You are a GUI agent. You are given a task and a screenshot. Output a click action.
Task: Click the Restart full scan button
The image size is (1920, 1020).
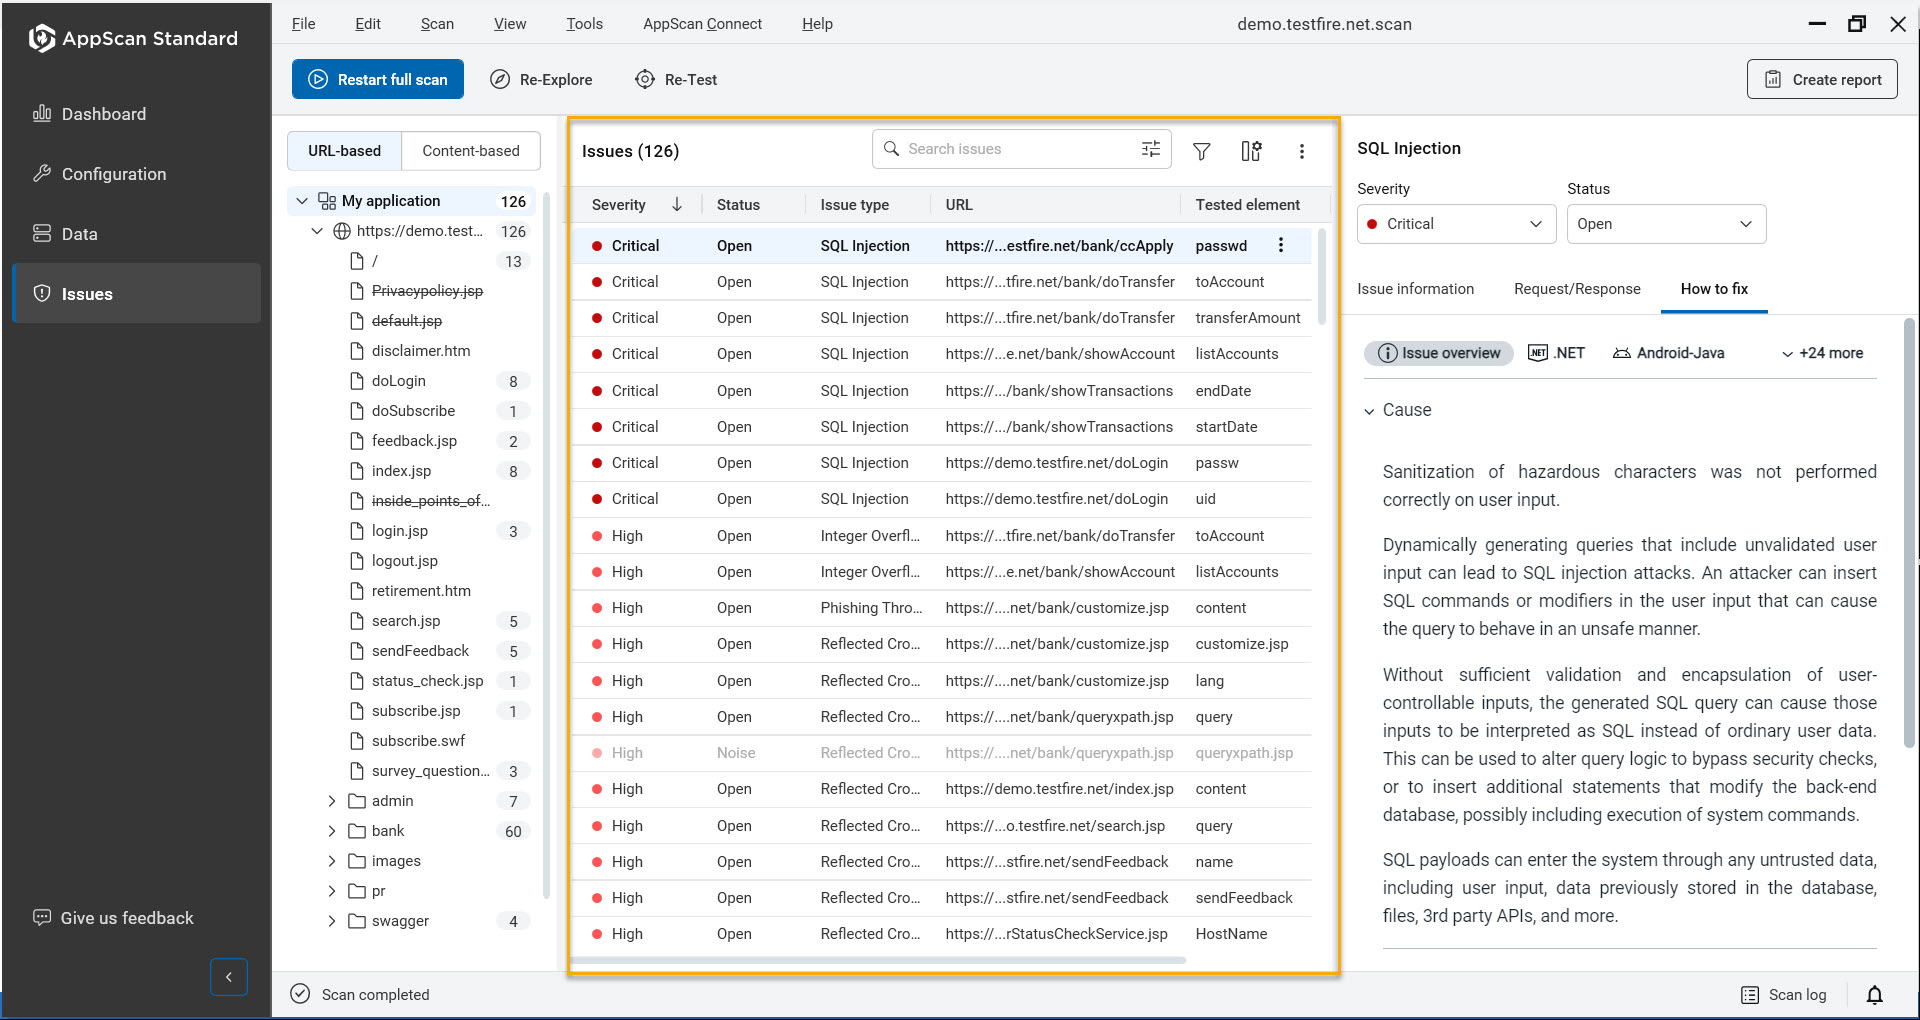(x=377, y=80)
